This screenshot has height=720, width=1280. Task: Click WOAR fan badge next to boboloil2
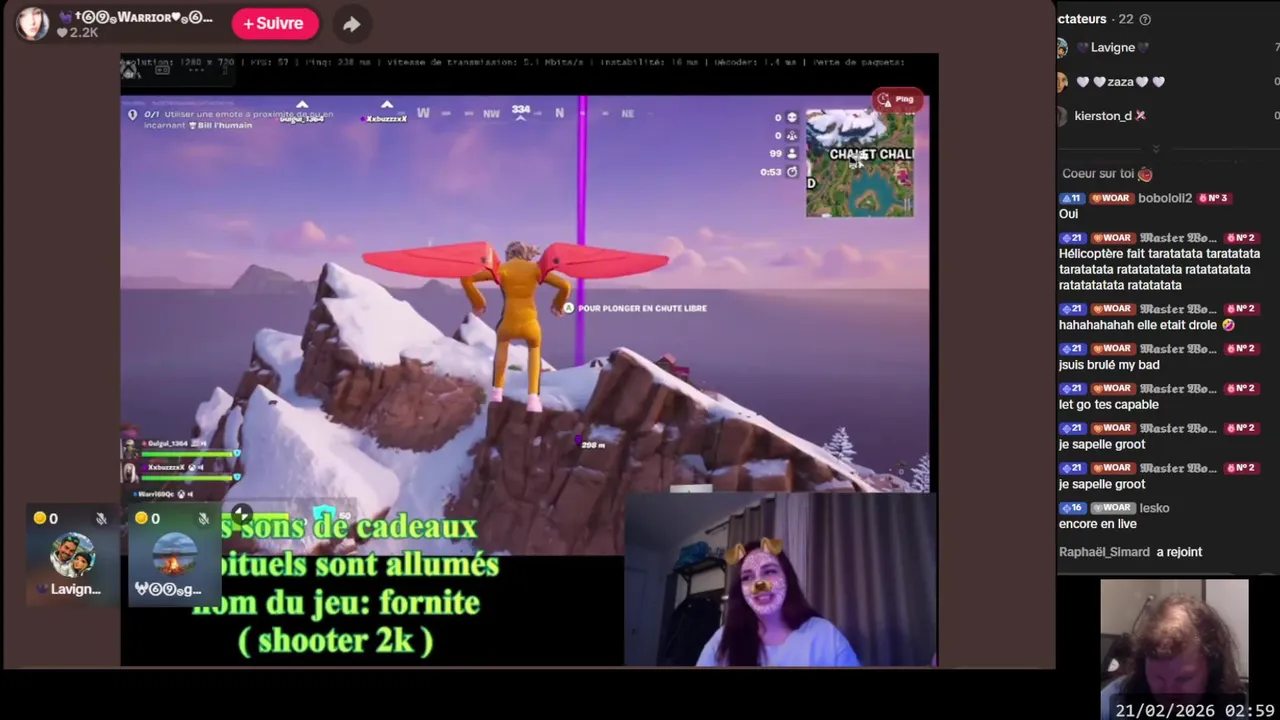[x=1111, y=198]
